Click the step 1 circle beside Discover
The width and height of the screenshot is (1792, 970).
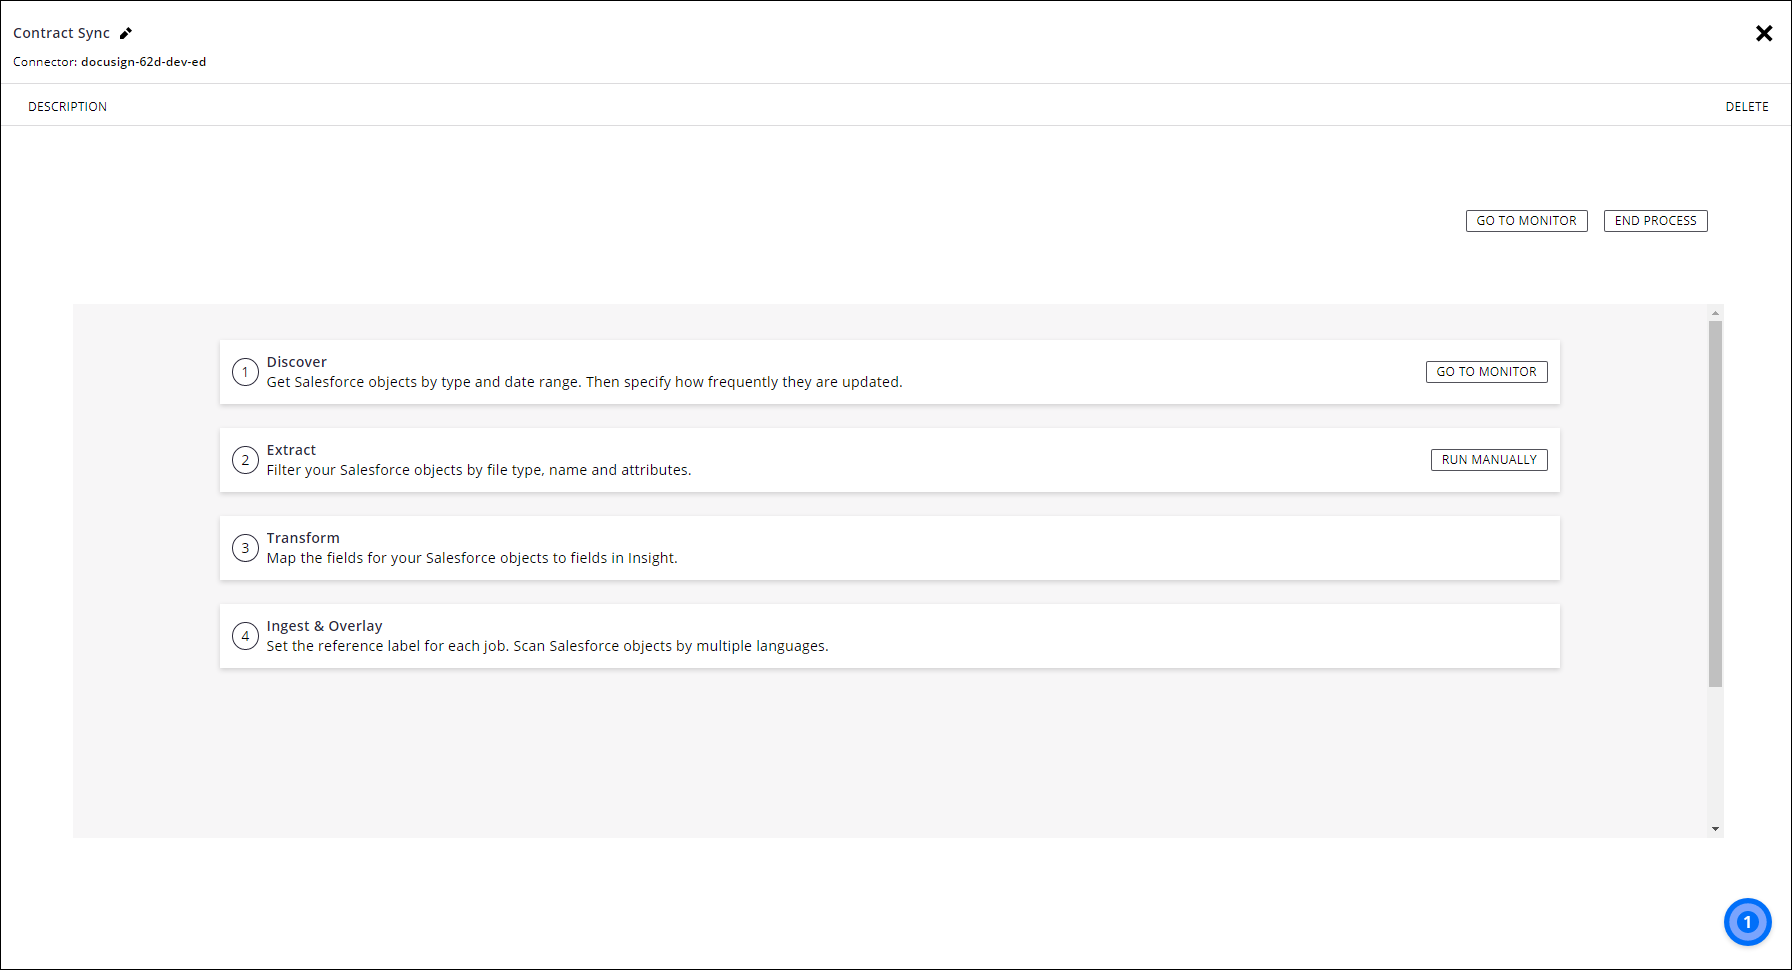coord(245,371)
